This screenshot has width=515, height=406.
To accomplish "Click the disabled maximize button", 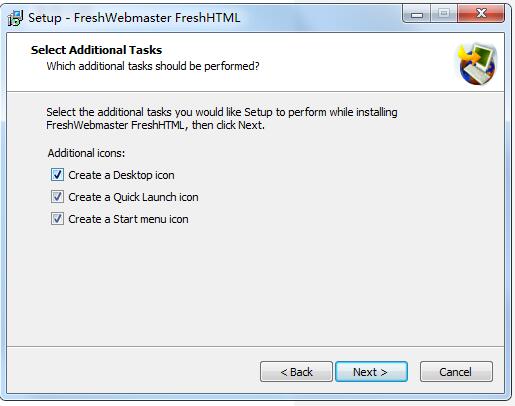I will (x=444, y=14).
